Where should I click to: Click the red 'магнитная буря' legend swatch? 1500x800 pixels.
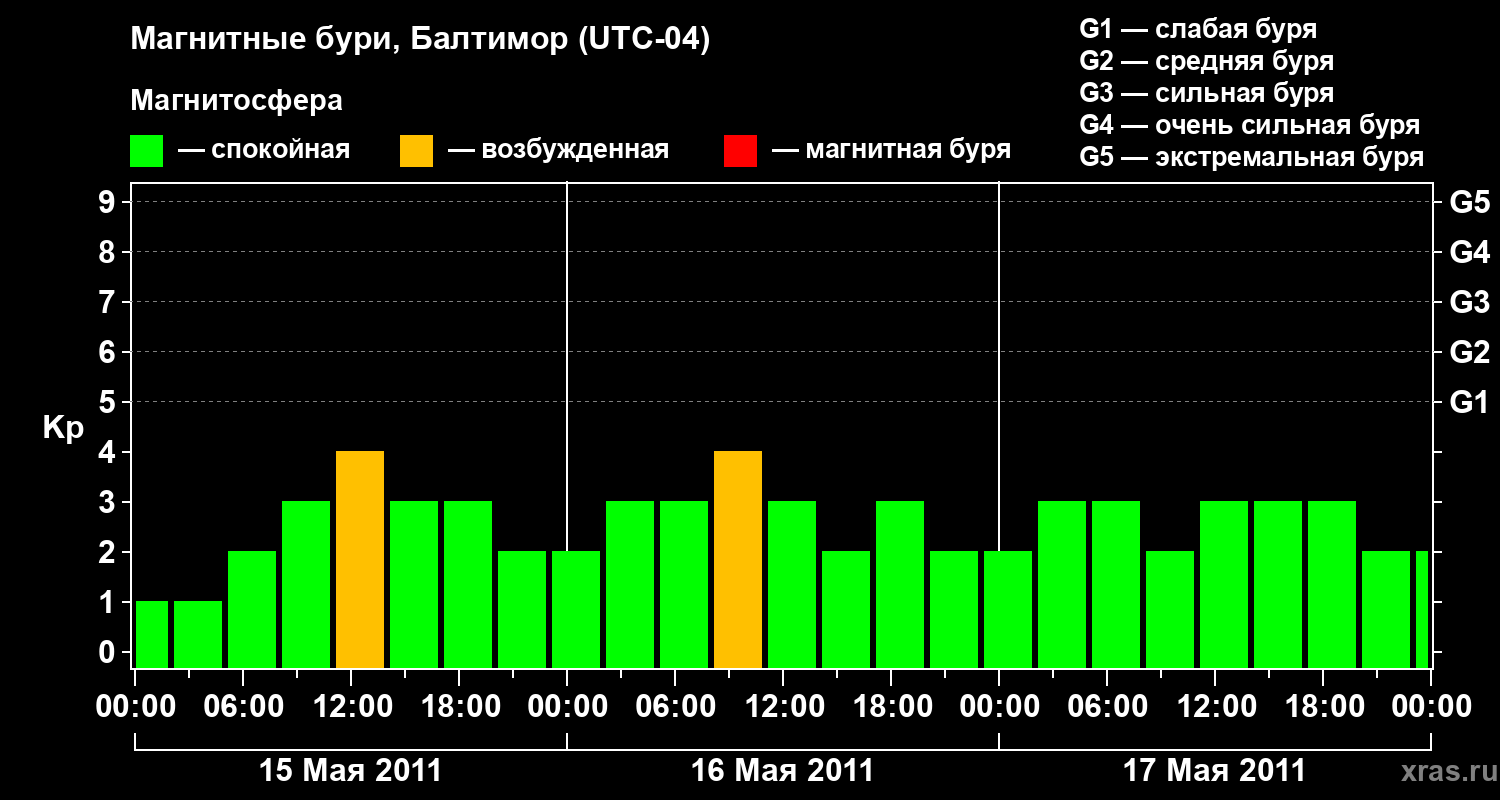[x=740, y=151]
